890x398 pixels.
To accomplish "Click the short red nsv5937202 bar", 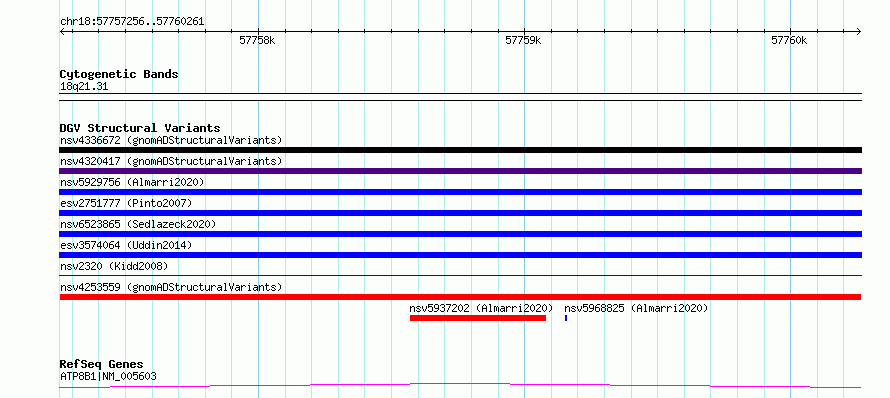I will click(478, 318).
